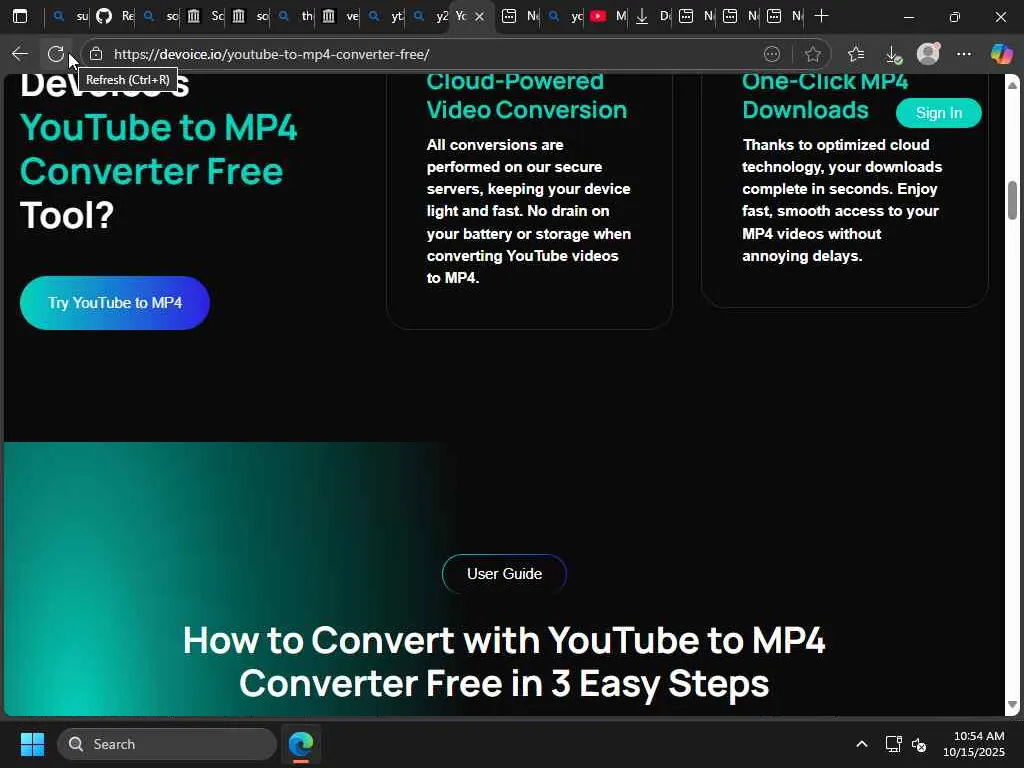
Task: Switch to the 'yt' search tab
Action: (x=385, y=16)
